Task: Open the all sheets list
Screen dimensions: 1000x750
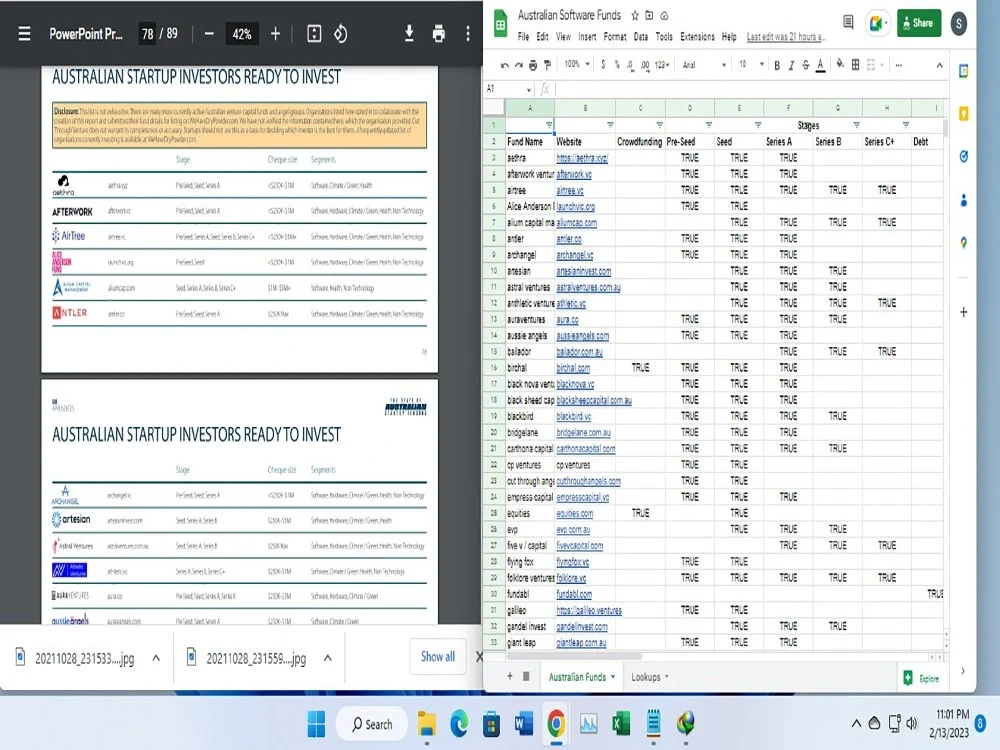Action: point(526,676)
